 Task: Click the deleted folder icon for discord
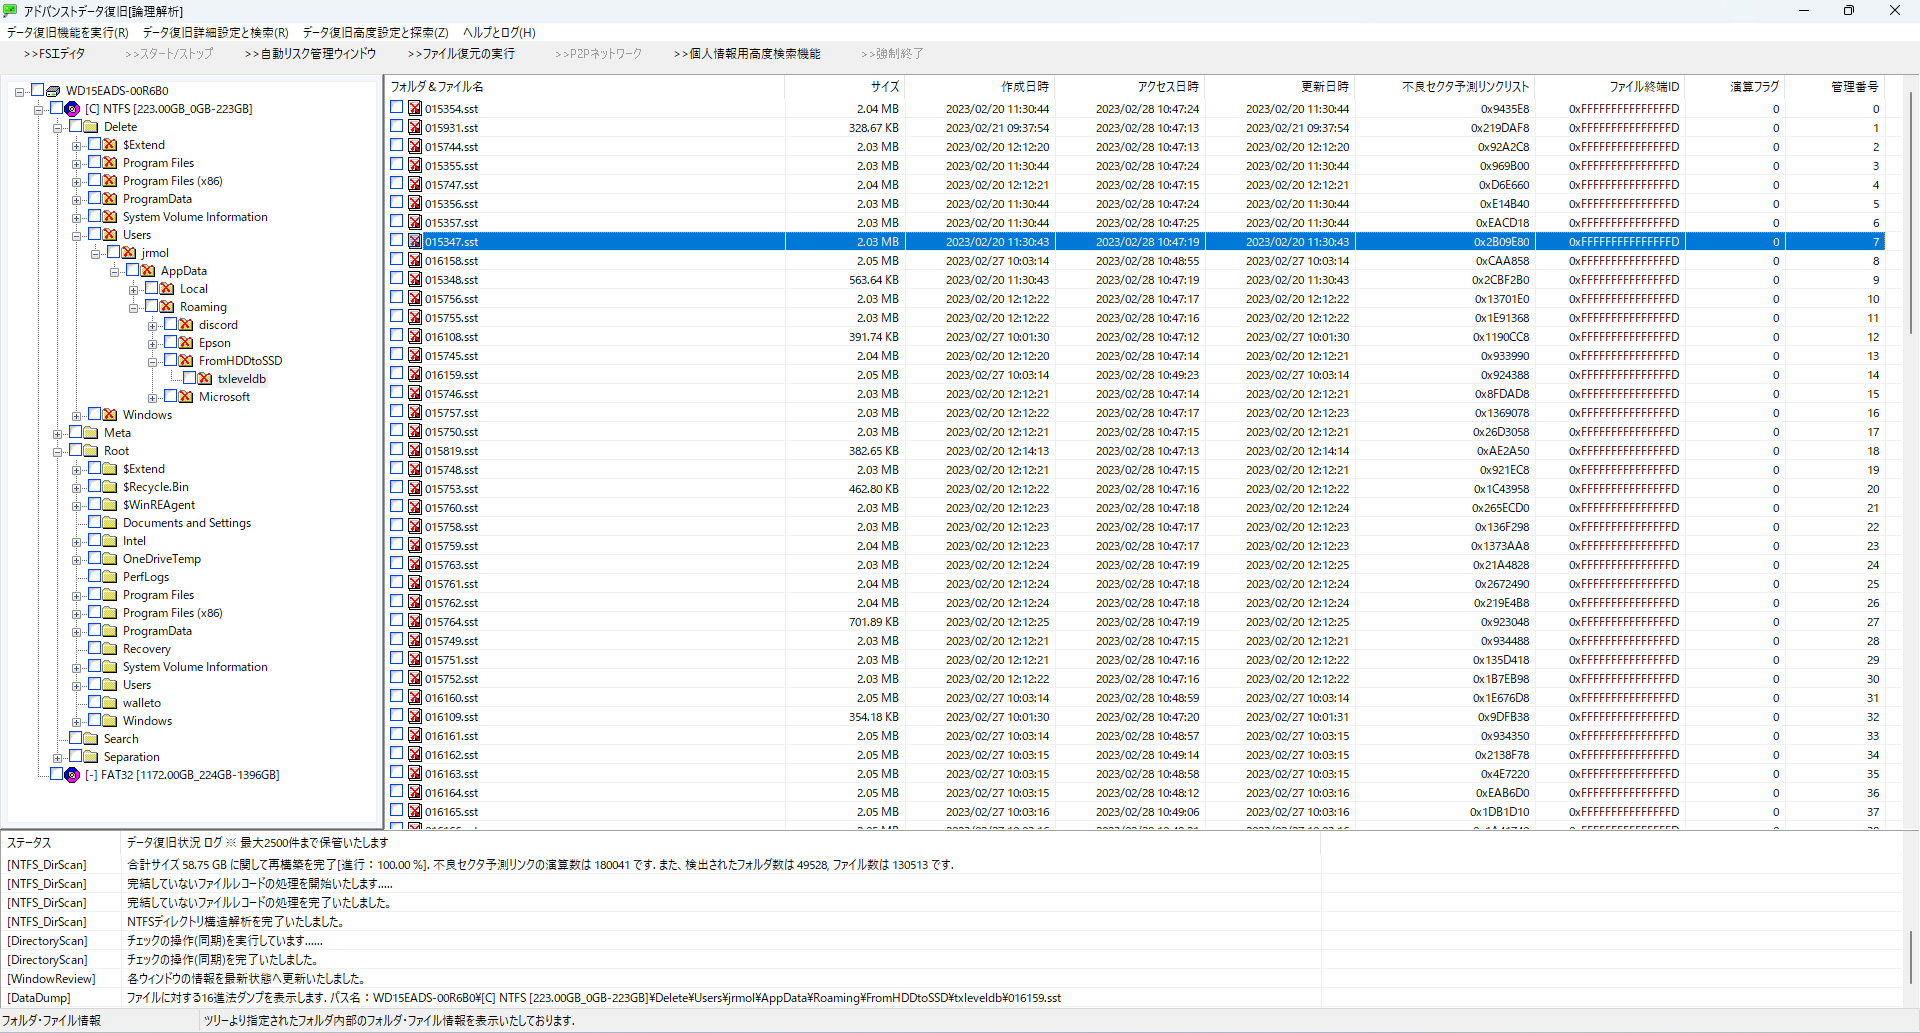click(x=186, y=325)
